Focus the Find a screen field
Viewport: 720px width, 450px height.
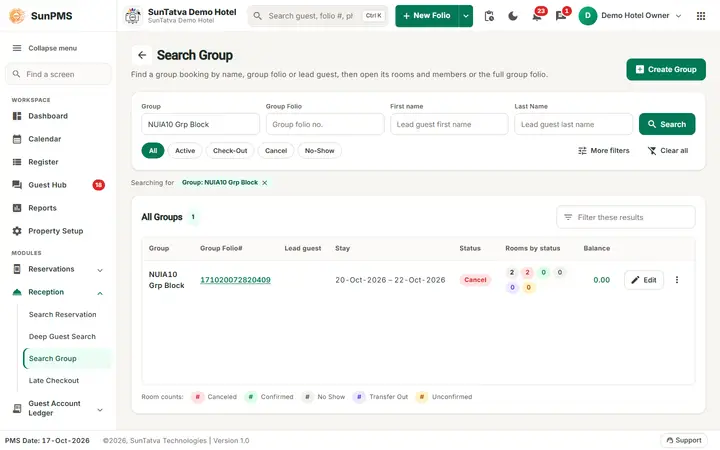58,74
